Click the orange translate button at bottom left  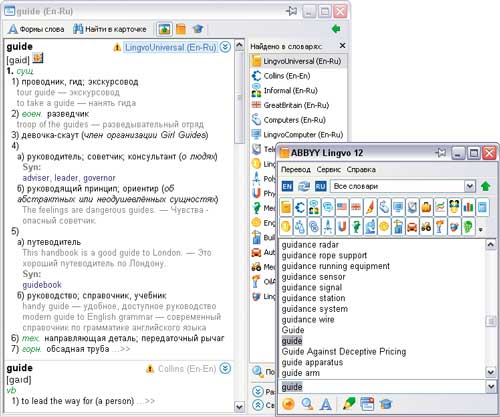click(x=288, y=404)
